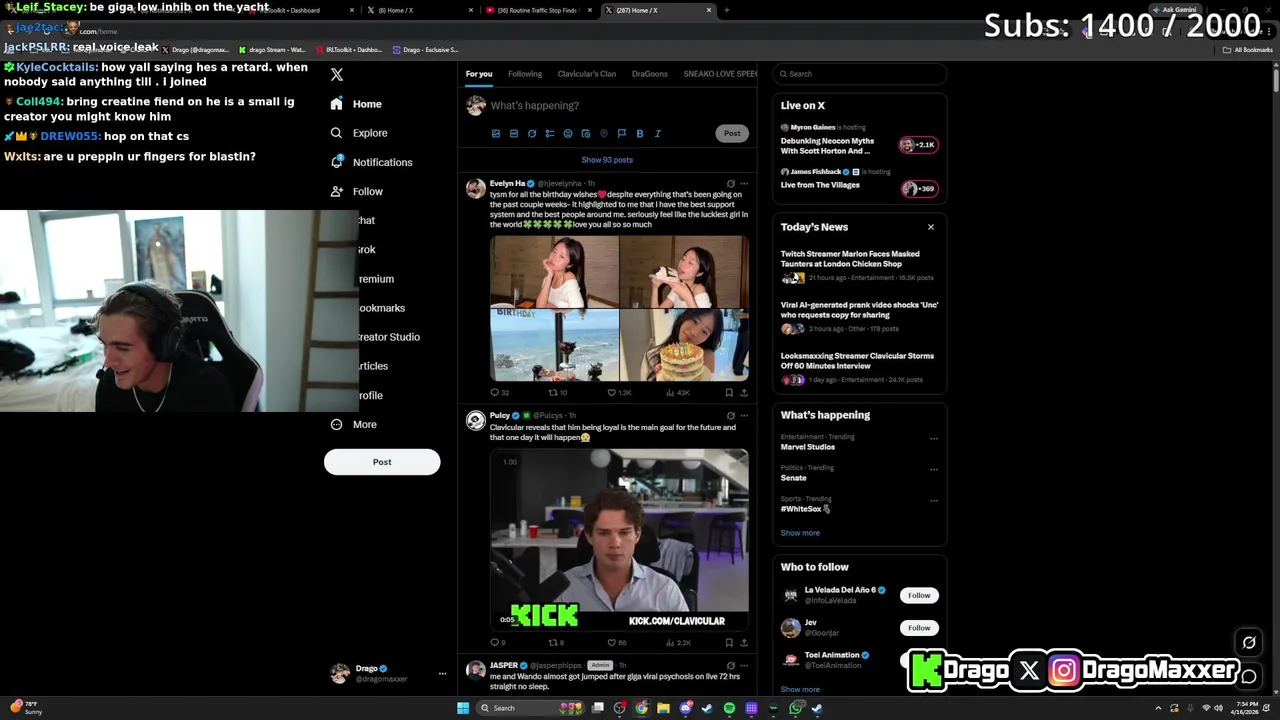Play Pulcy's Clavicular video
This screenshot has width=1280, height=720.
pos(619,540)
